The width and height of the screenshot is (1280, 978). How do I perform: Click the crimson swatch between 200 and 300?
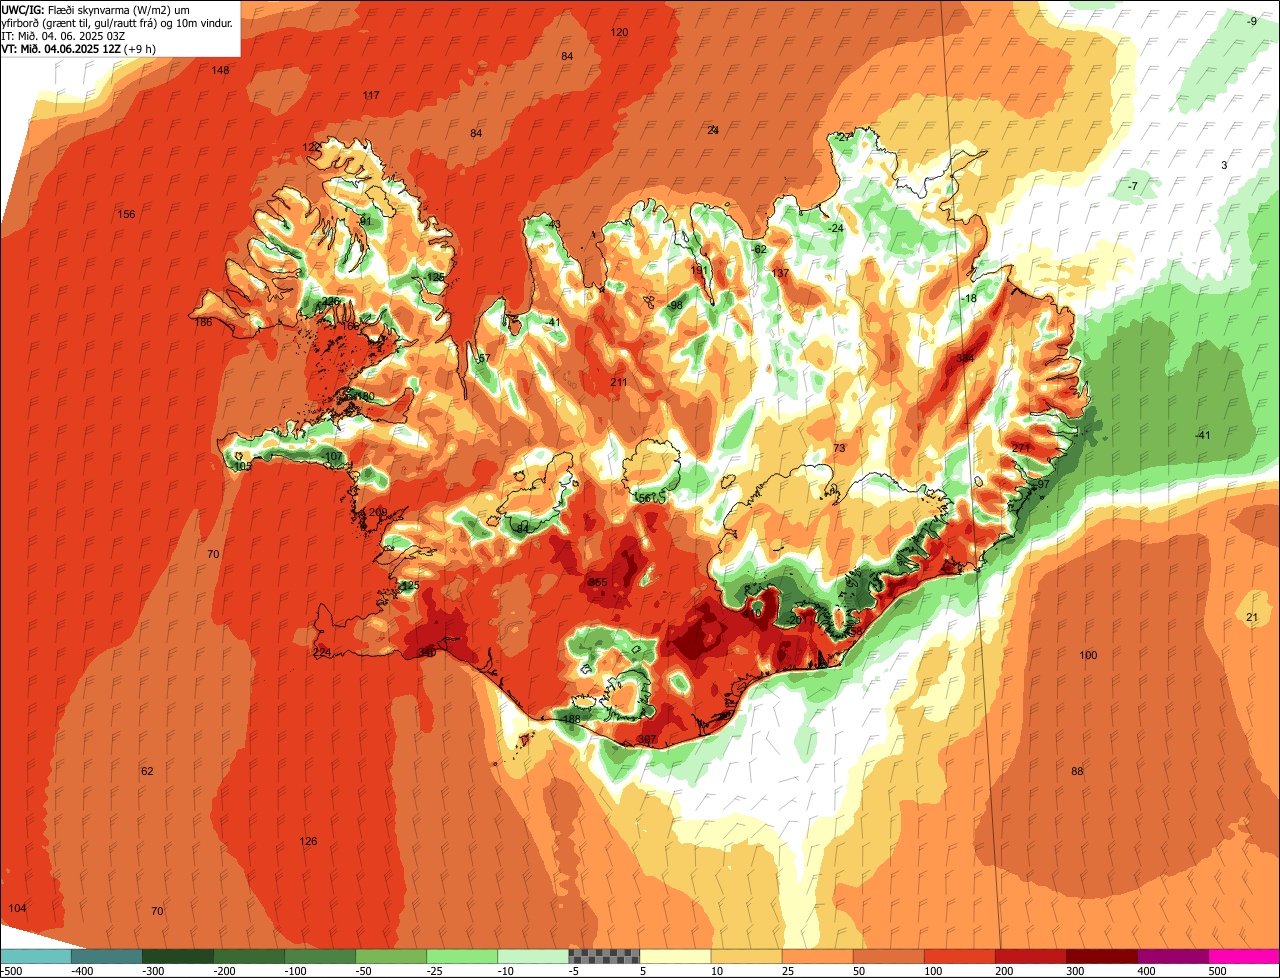tap(1031, 955)
